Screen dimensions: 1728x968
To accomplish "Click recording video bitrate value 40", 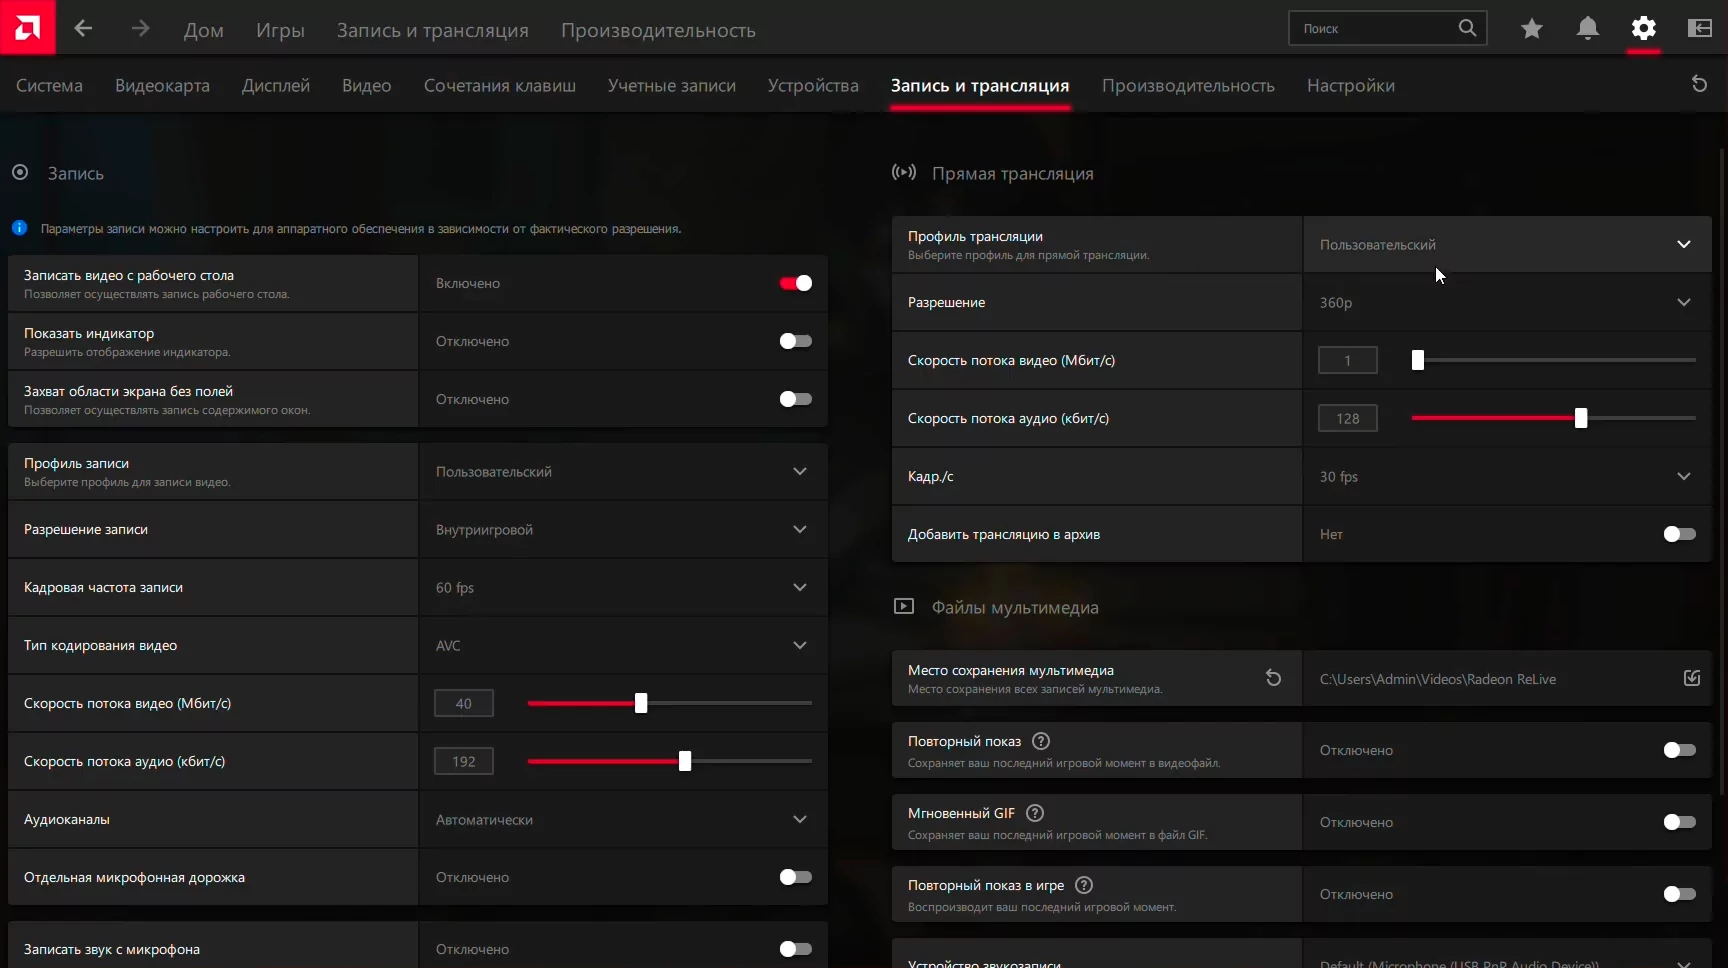I will tap(464, 703).
